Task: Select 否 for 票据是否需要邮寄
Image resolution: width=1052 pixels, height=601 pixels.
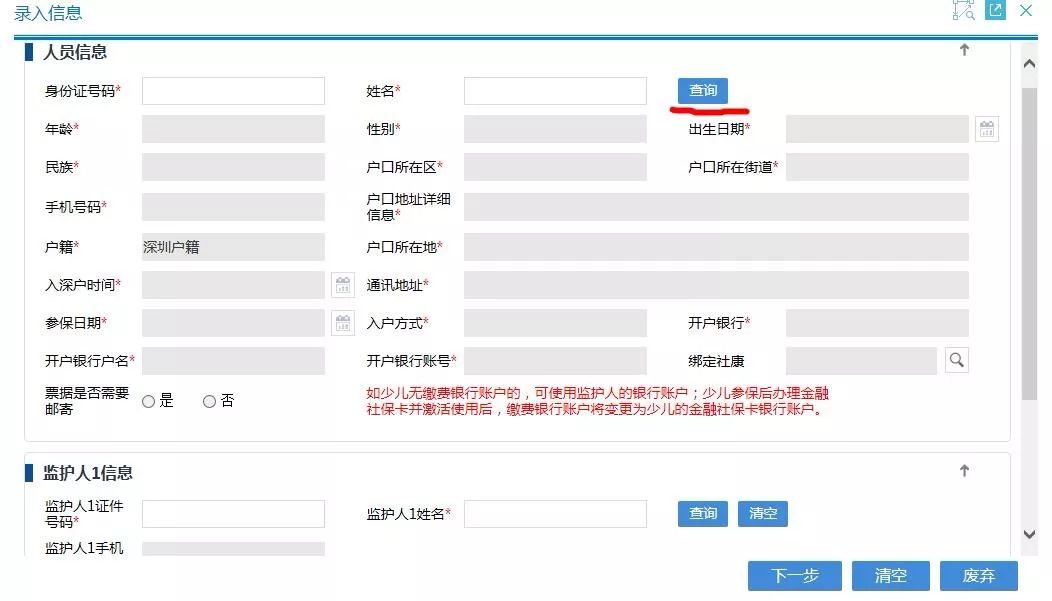Action: [209, 401]
